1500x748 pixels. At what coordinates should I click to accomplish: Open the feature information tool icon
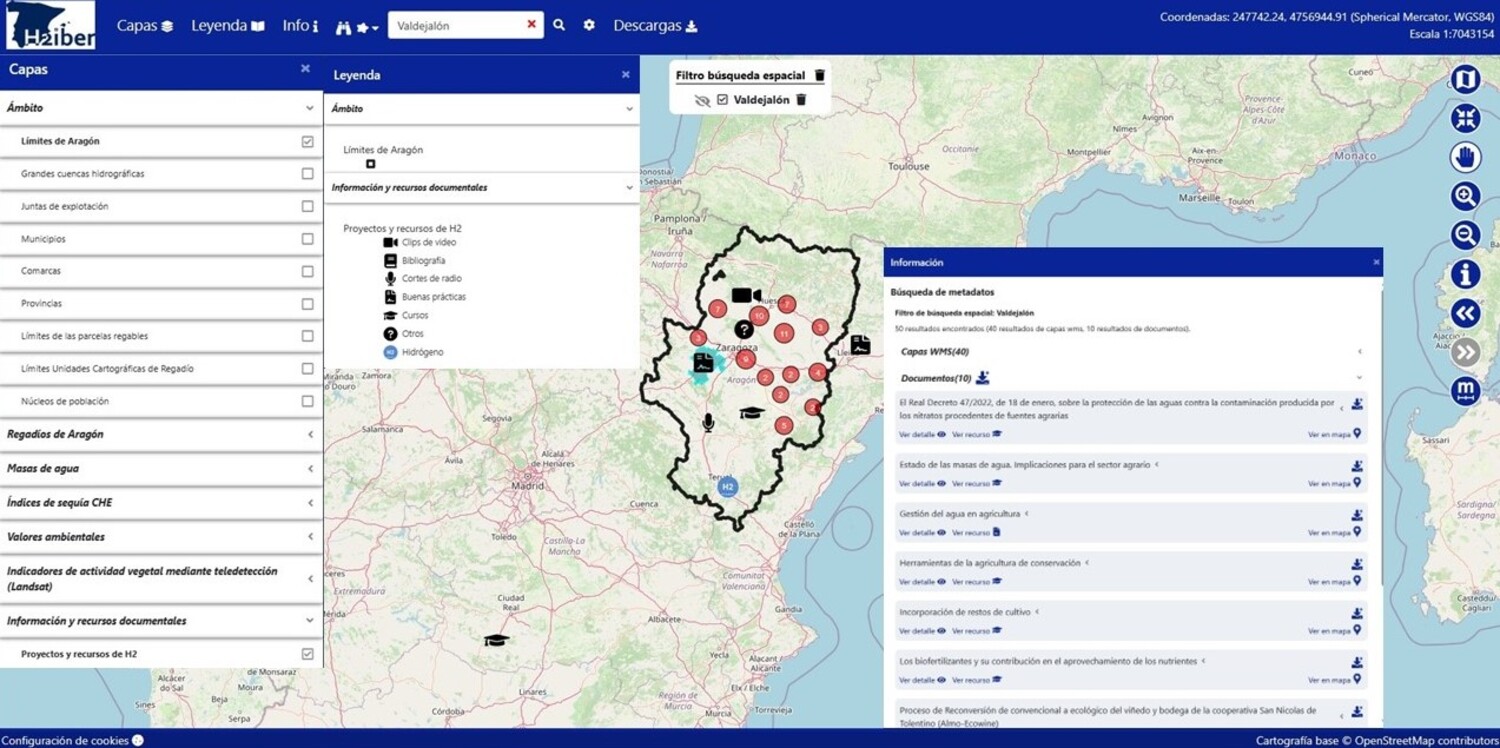coord(1465,274)
